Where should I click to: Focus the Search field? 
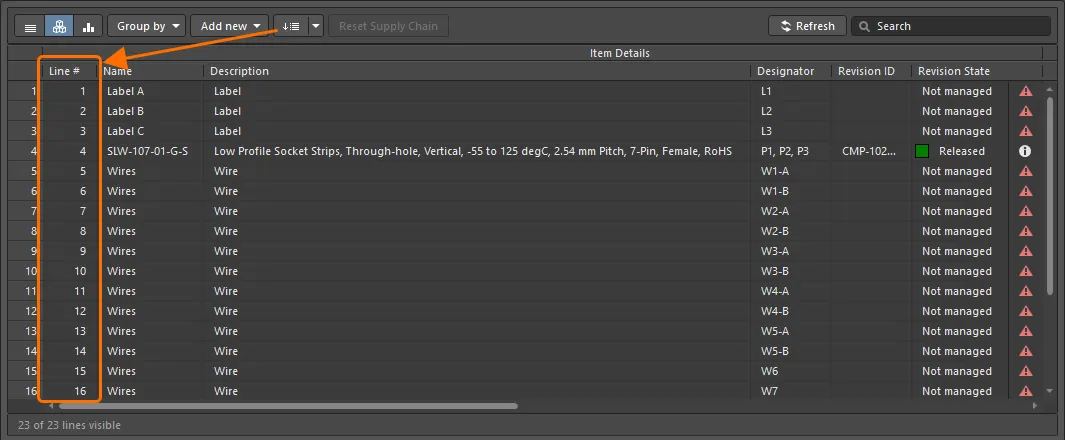950,26
